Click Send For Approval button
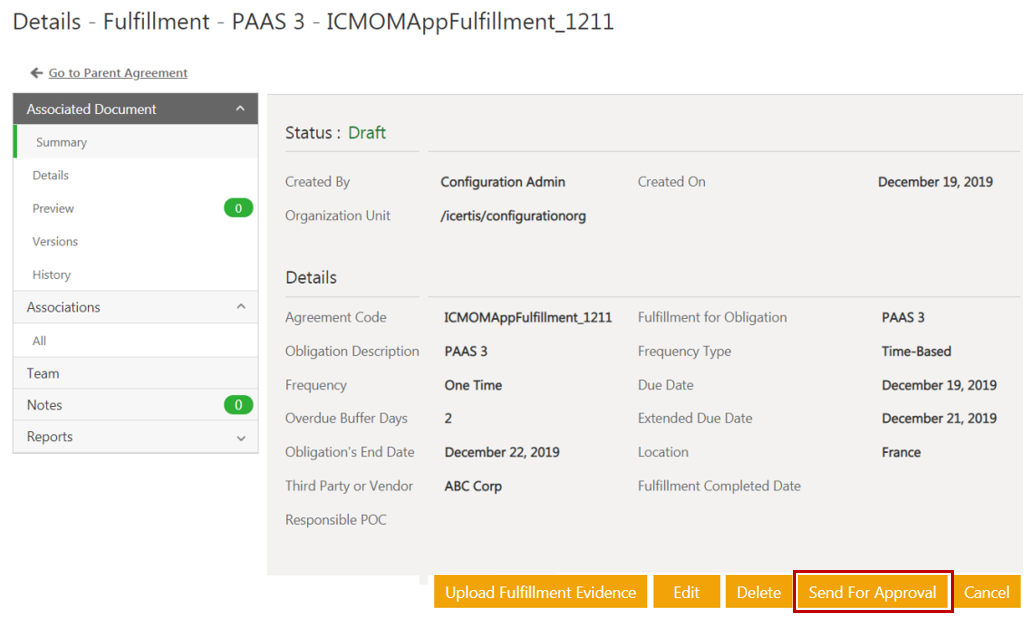Screen dimensions: 1034x619 (872, 592)
